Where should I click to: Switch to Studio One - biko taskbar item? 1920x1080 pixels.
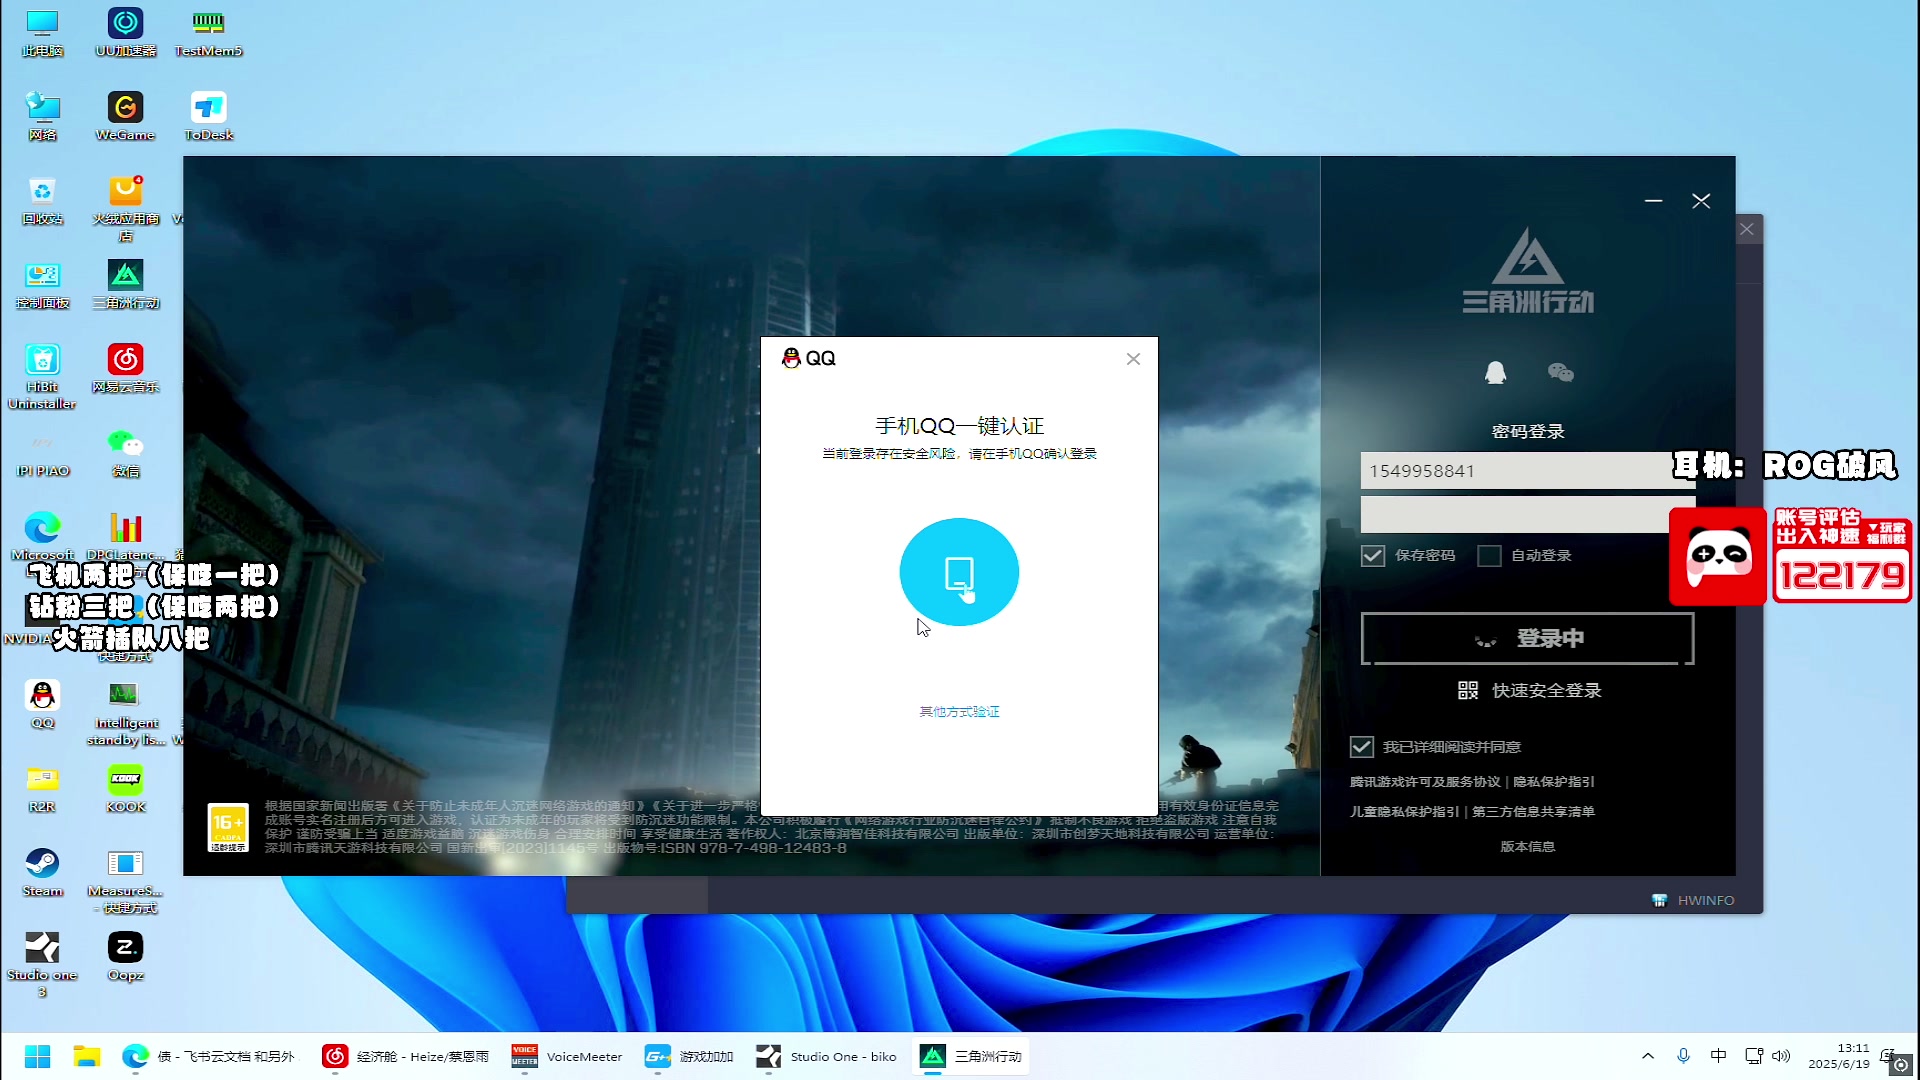click(x=826, y=1056)
